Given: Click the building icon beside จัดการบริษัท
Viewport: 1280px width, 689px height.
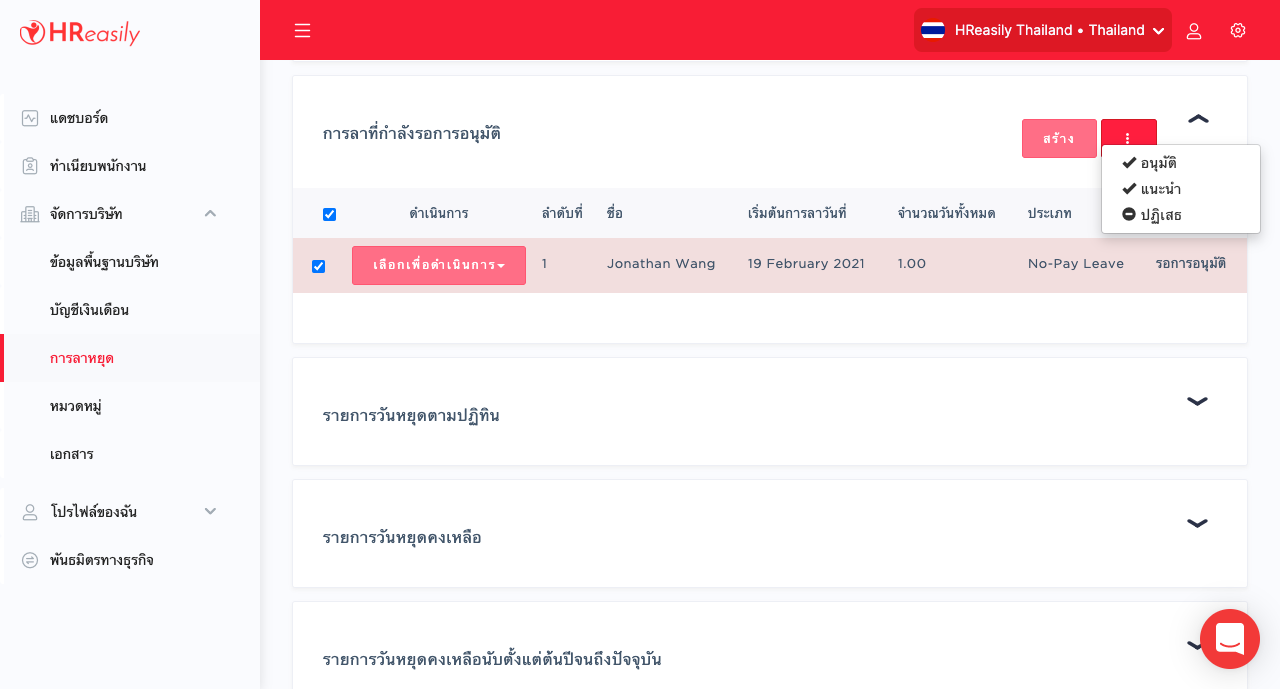Looking at the screenshot, I should (30, 214).
